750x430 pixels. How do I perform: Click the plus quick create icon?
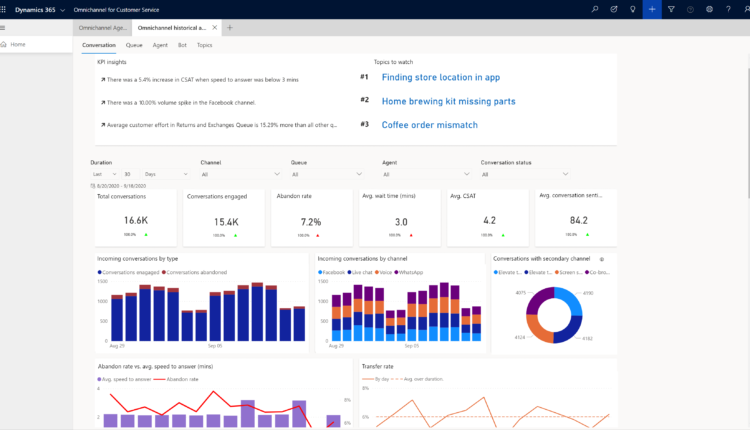tap(652, 9)
